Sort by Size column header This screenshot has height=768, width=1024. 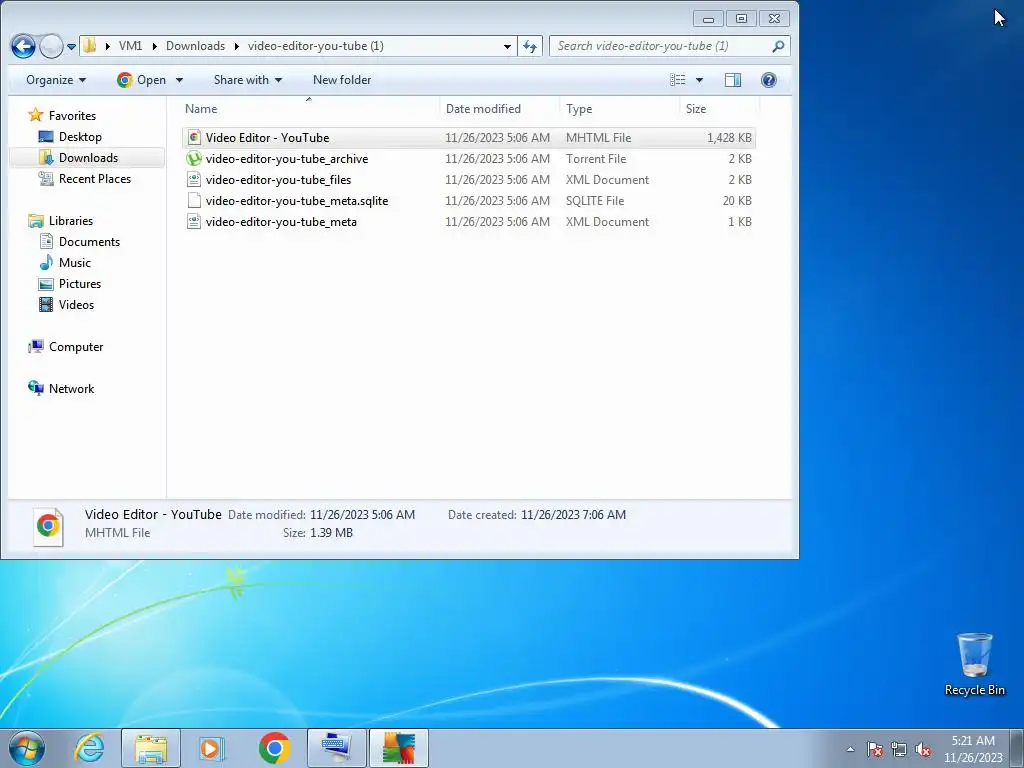(x=718, y=108)
